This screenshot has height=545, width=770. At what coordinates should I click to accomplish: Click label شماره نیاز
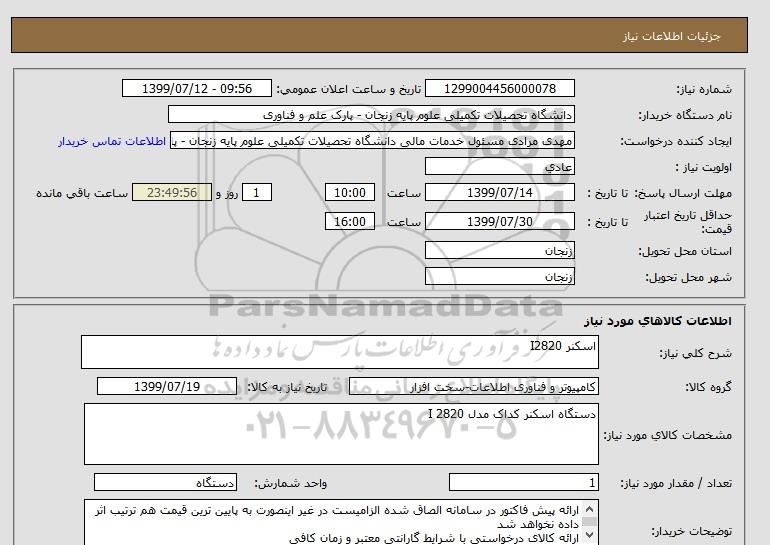(704, 89)
